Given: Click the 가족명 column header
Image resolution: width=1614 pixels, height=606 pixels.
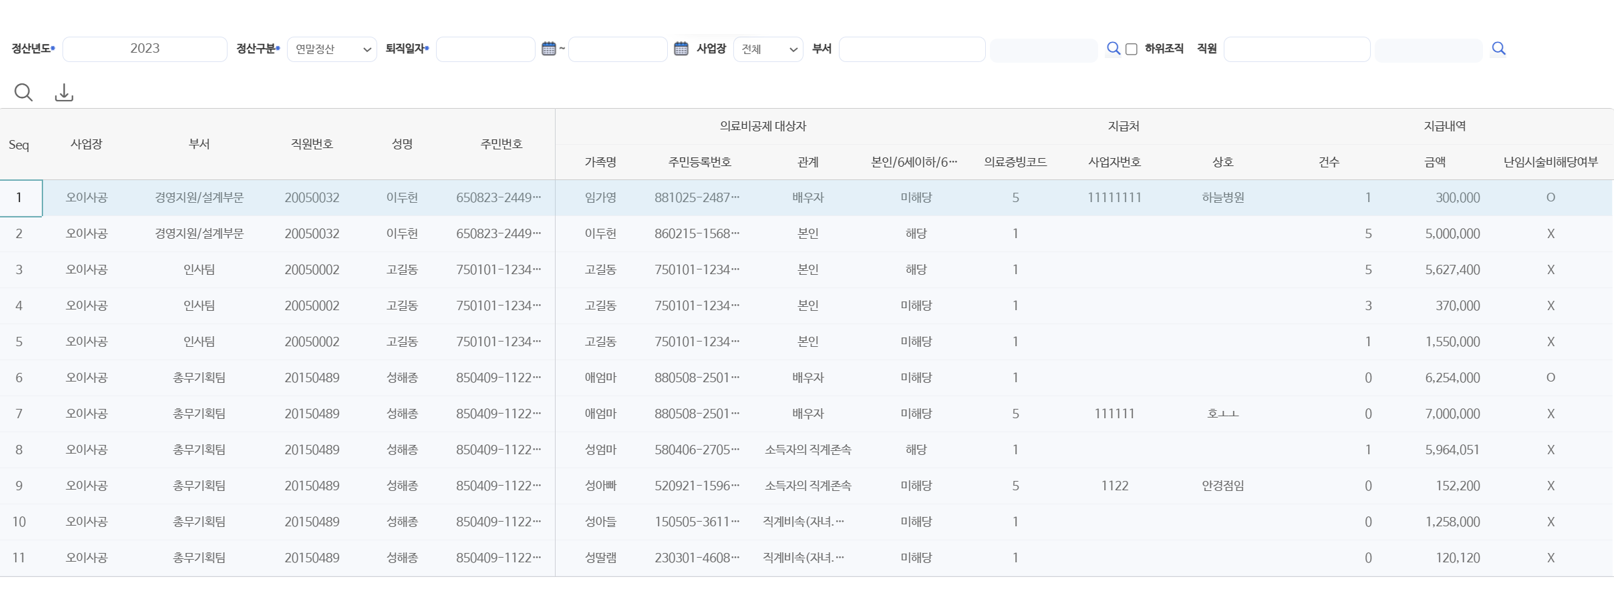Looking at the screenshot, I should (x=600, y=162).
